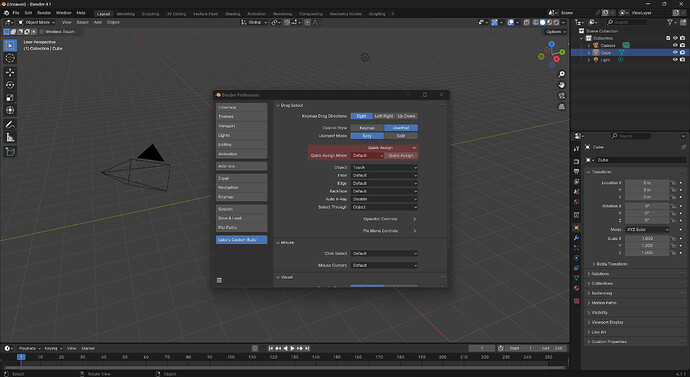
Task: Select the Cursor tool in left toolbar
Action: [10, 58]
